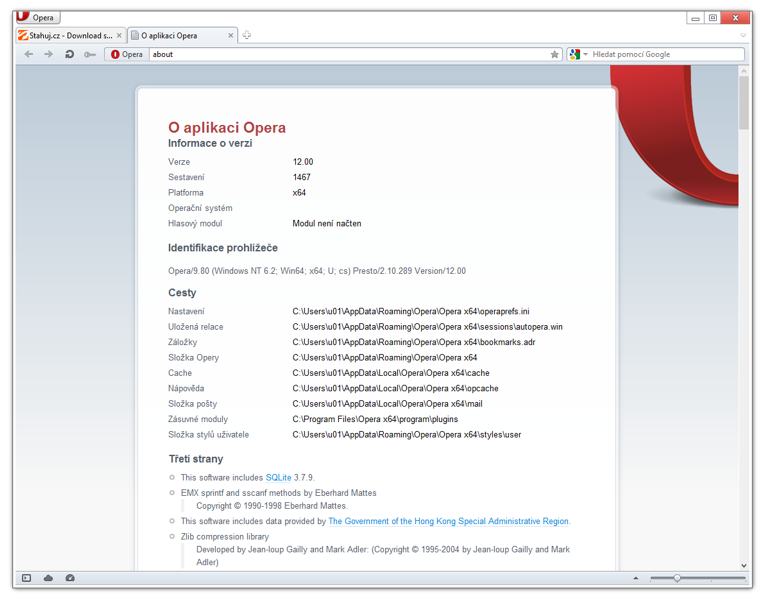Maximize the Opera window

pyautogui.click(x=713, y=18)
